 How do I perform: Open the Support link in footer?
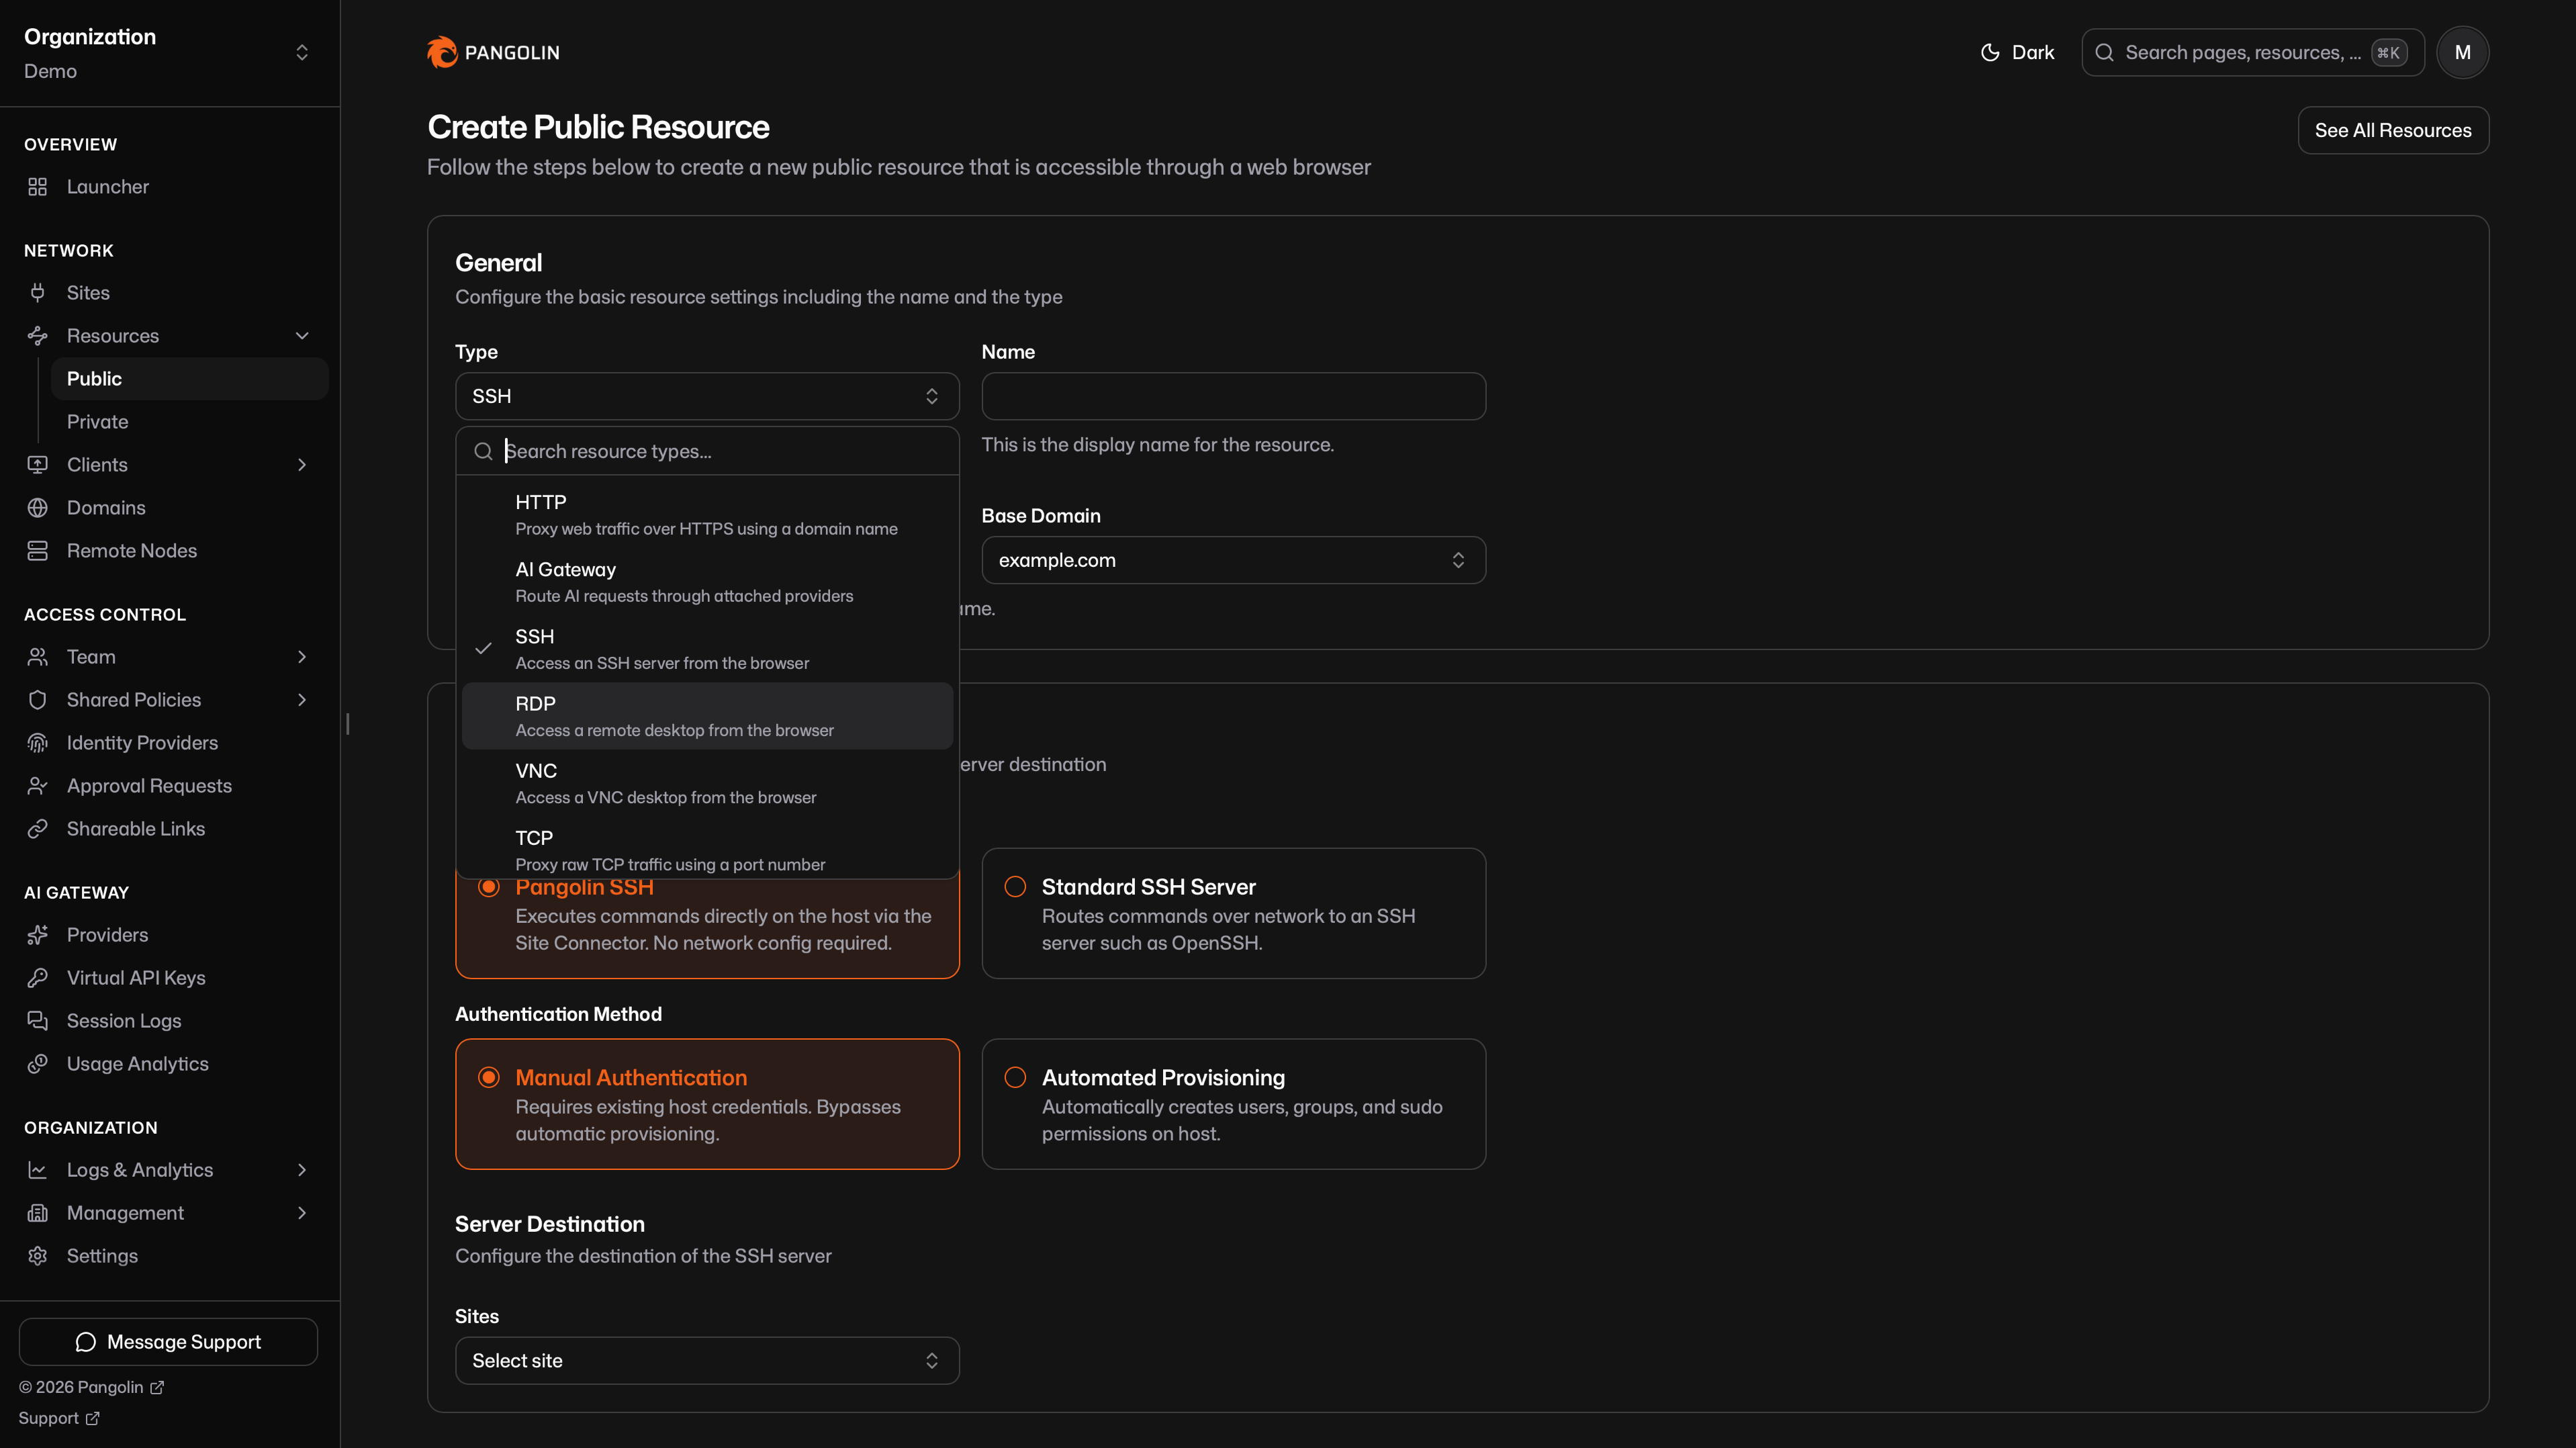[58, 1418]
